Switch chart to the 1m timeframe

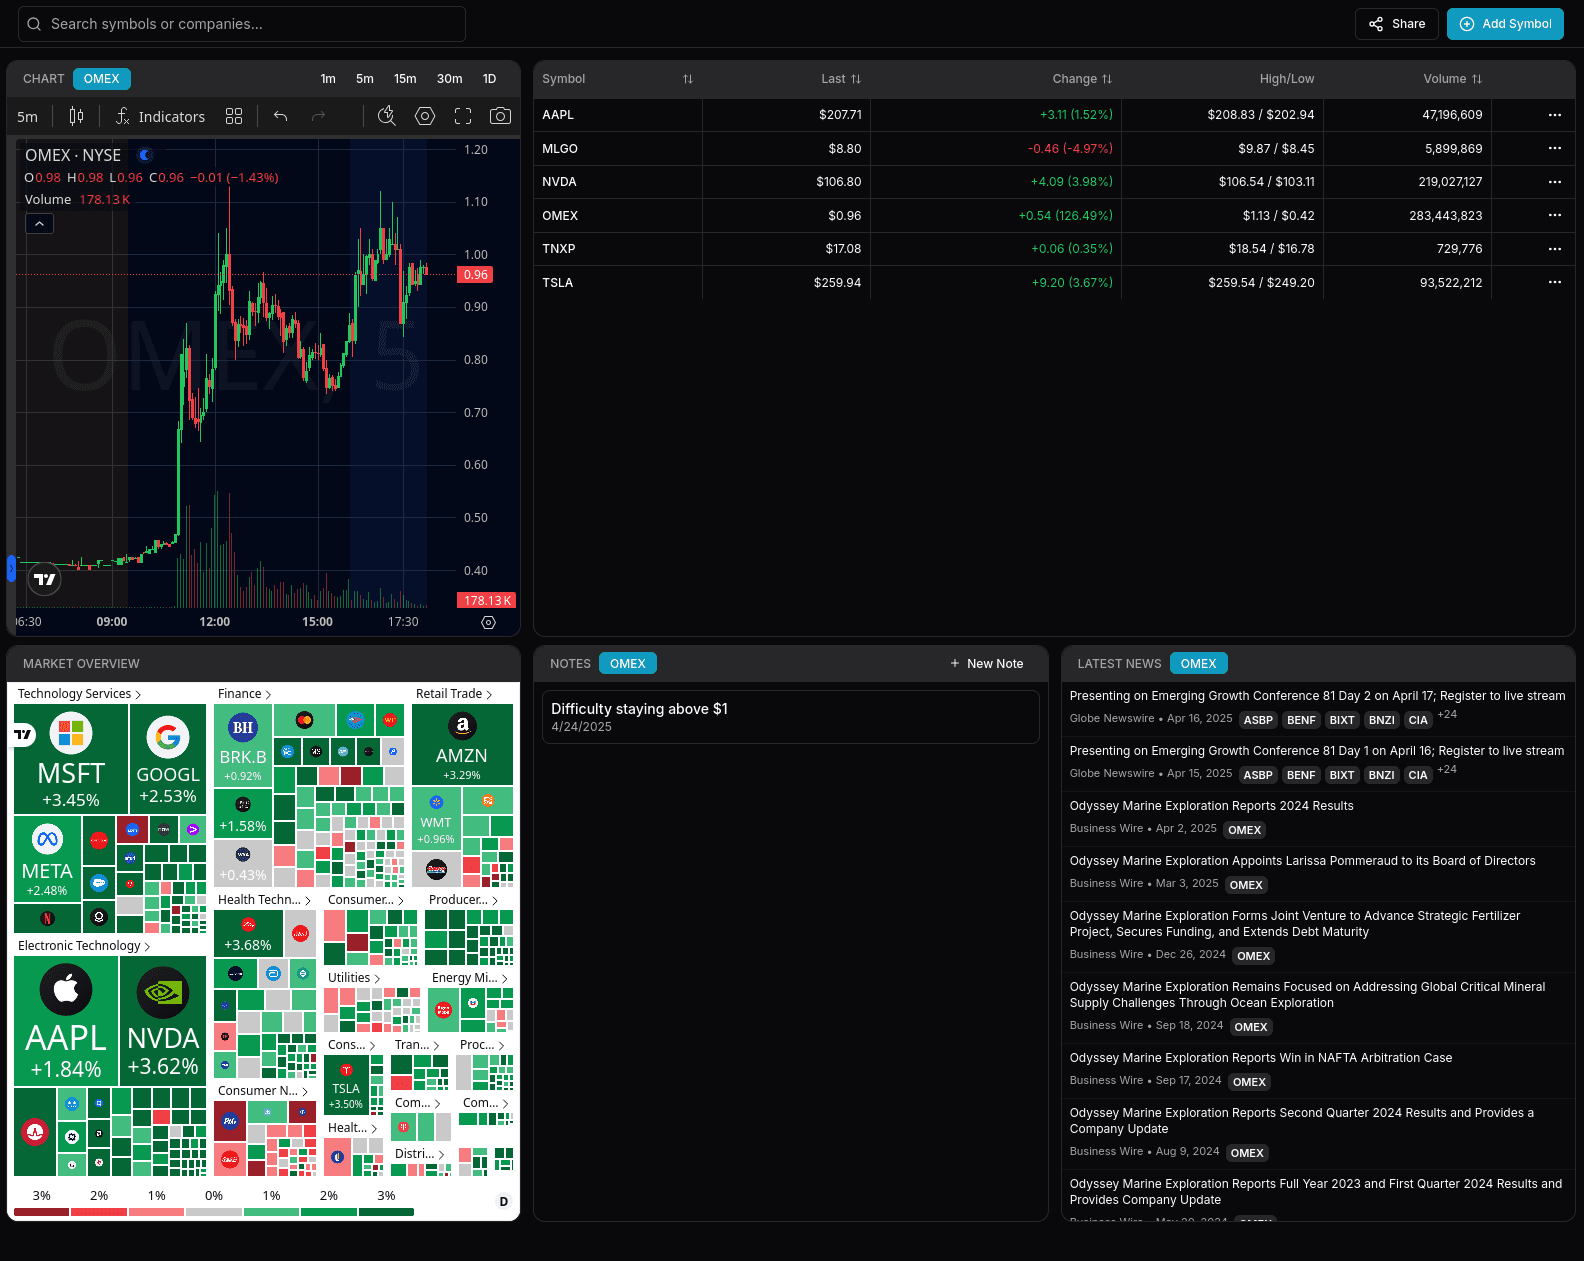328,79
